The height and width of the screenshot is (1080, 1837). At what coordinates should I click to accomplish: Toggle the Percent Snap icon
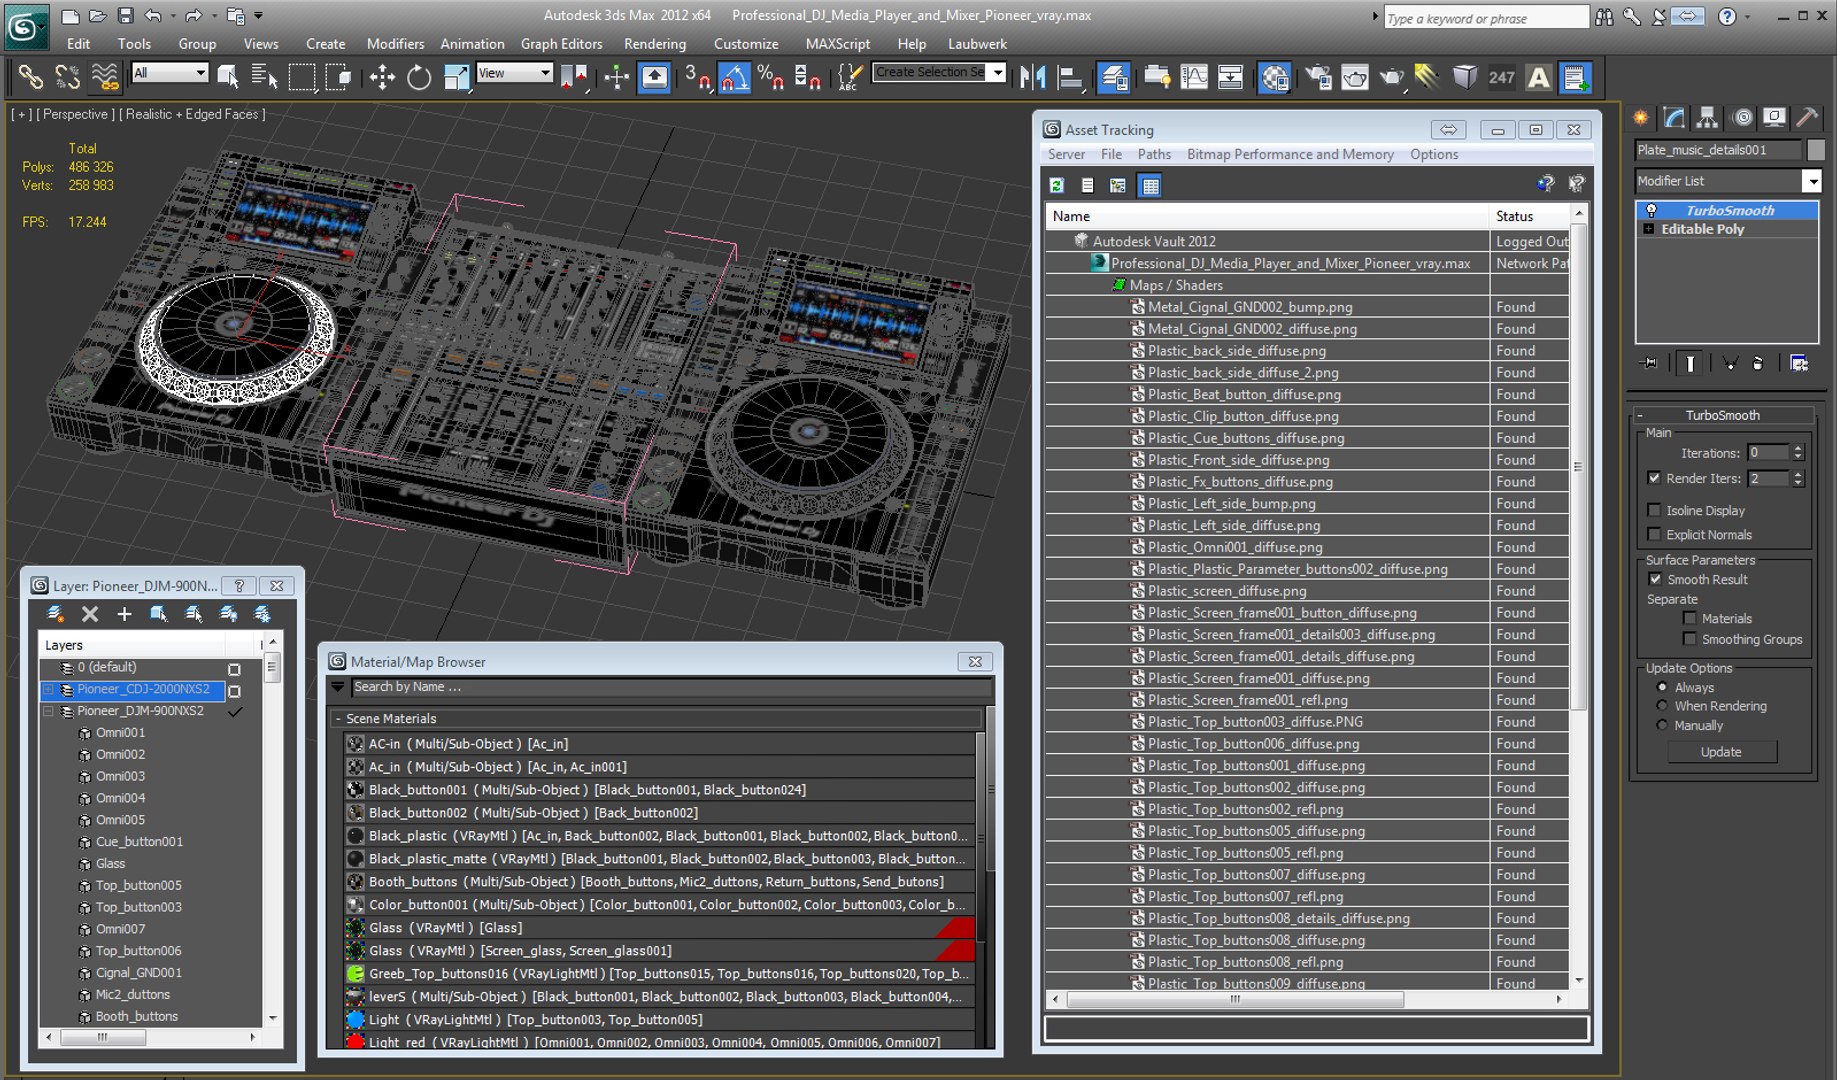771,77
